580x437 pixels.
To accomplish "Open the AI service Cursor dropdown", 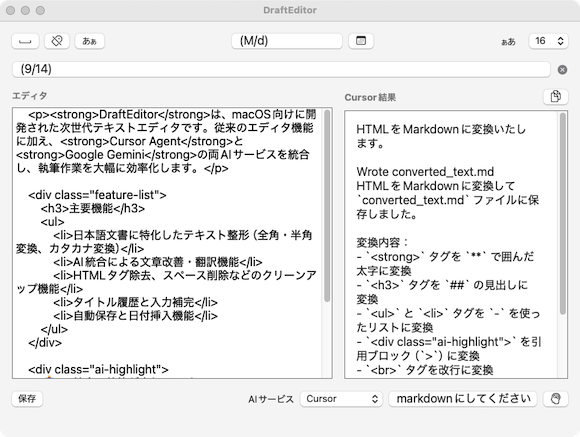I will tap(341, 399).
